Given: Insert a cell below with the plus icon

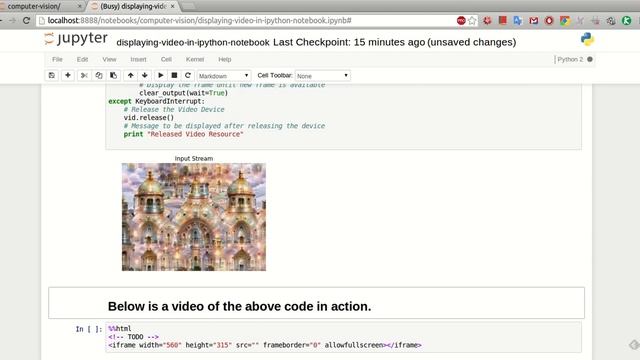Looking at the screenshot, I should click(x=68, y=76).
